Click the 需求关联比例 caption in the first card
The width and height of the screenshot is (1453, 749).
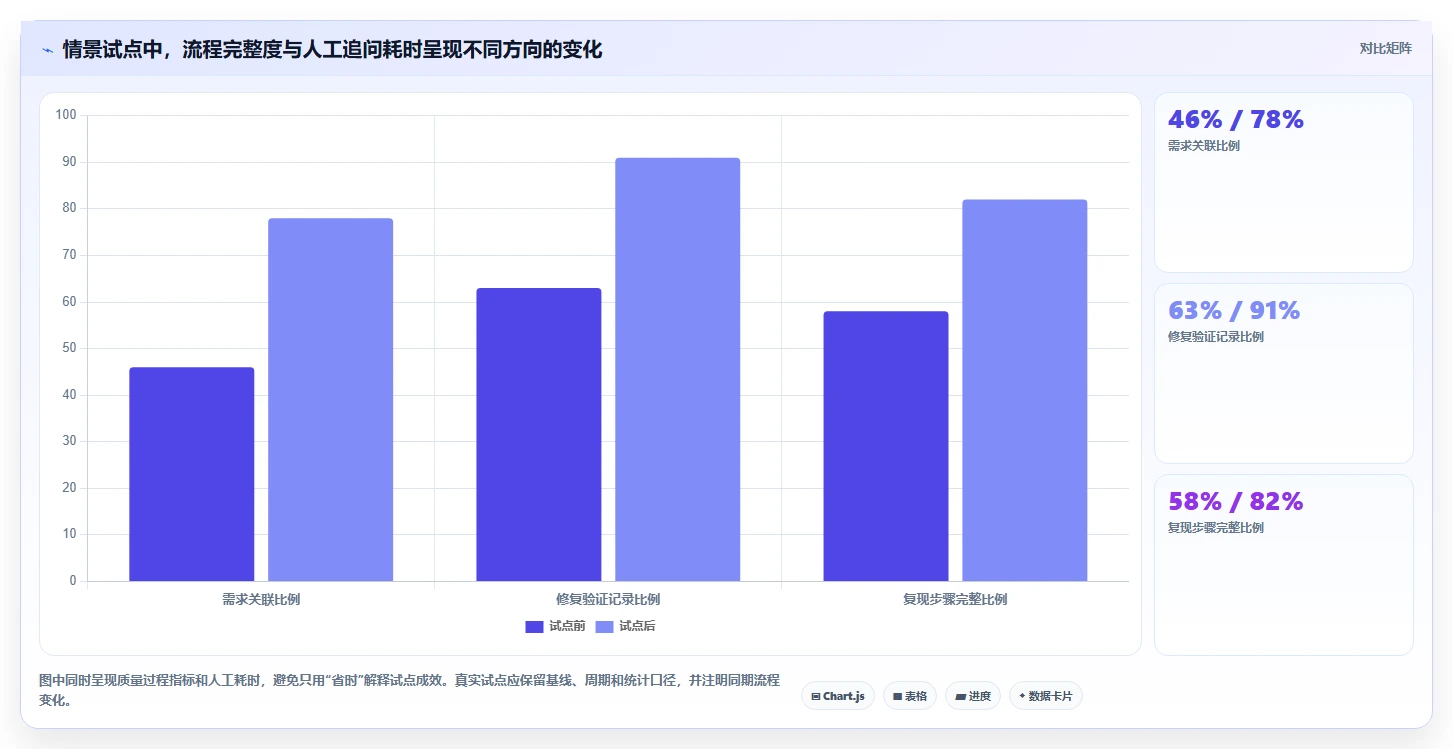(1204, 146)
